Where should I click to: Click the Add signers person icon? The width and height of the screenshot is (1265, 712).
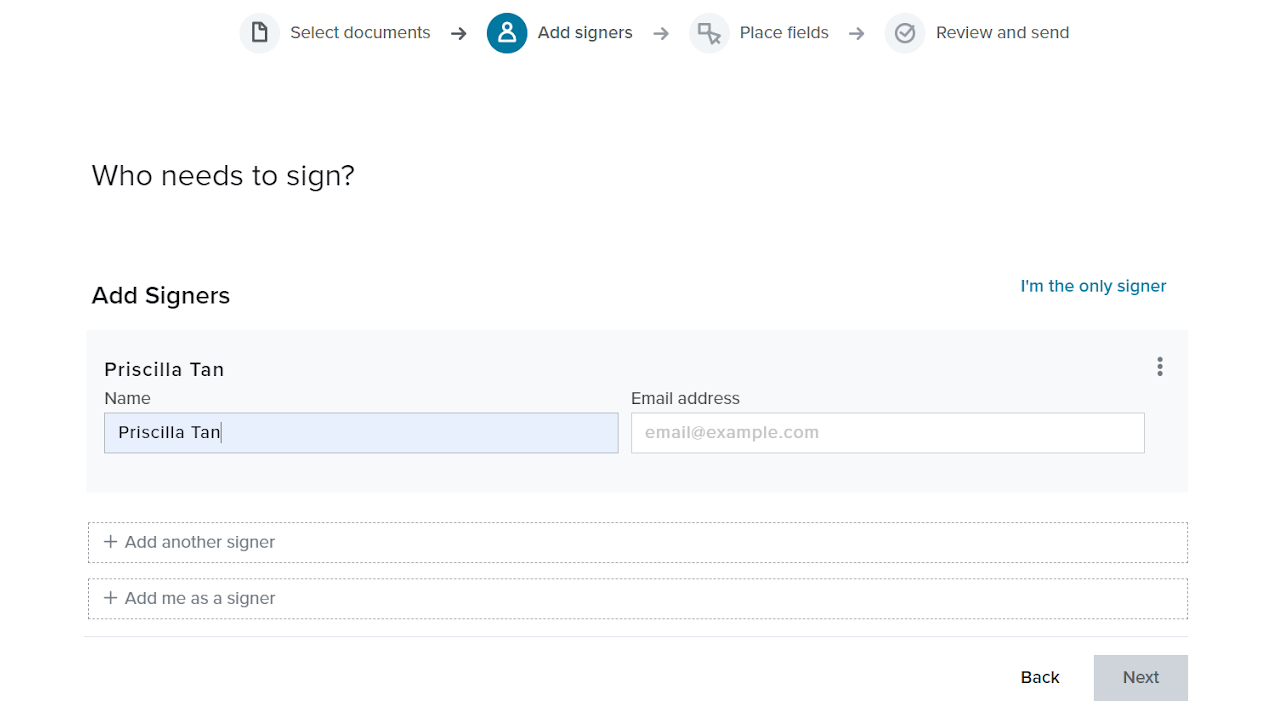pos(507,33)
